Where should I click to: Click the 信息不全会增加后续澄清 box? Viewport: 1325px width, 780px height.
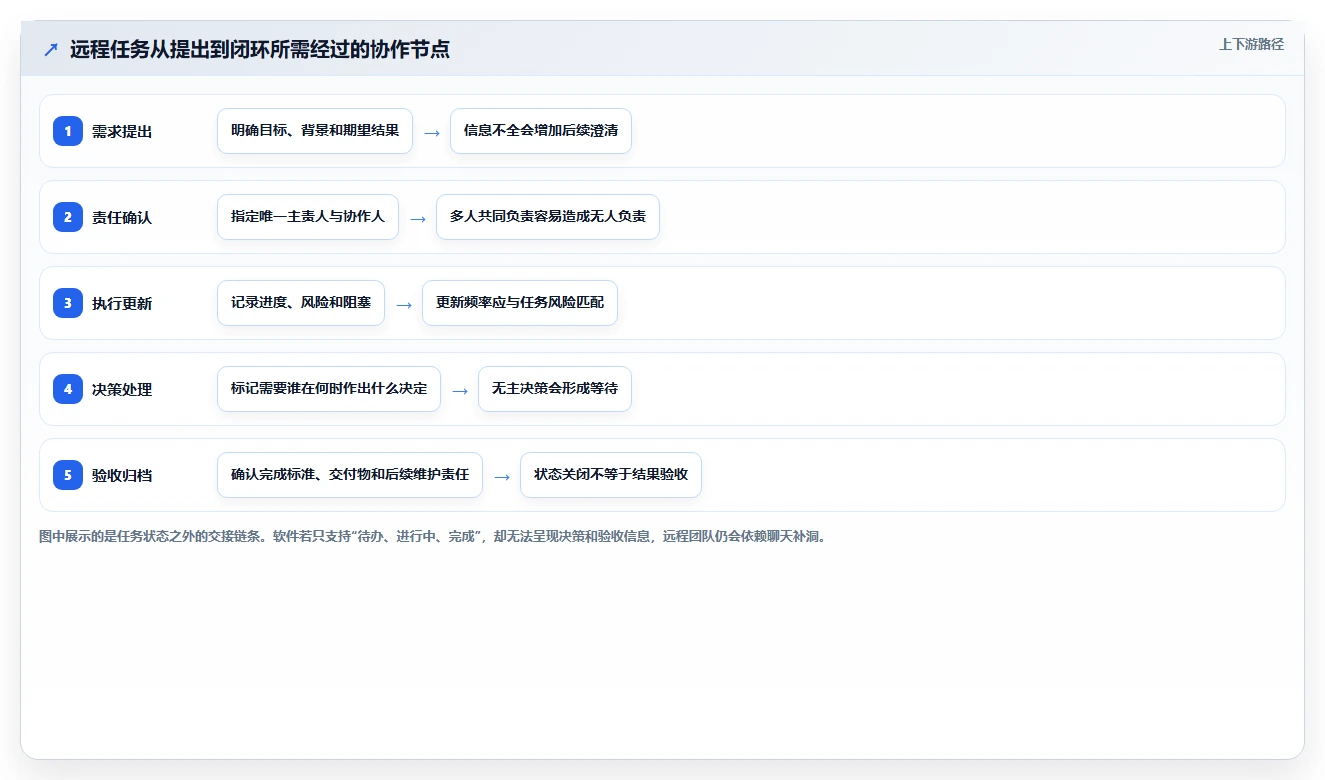coord(541,131)
